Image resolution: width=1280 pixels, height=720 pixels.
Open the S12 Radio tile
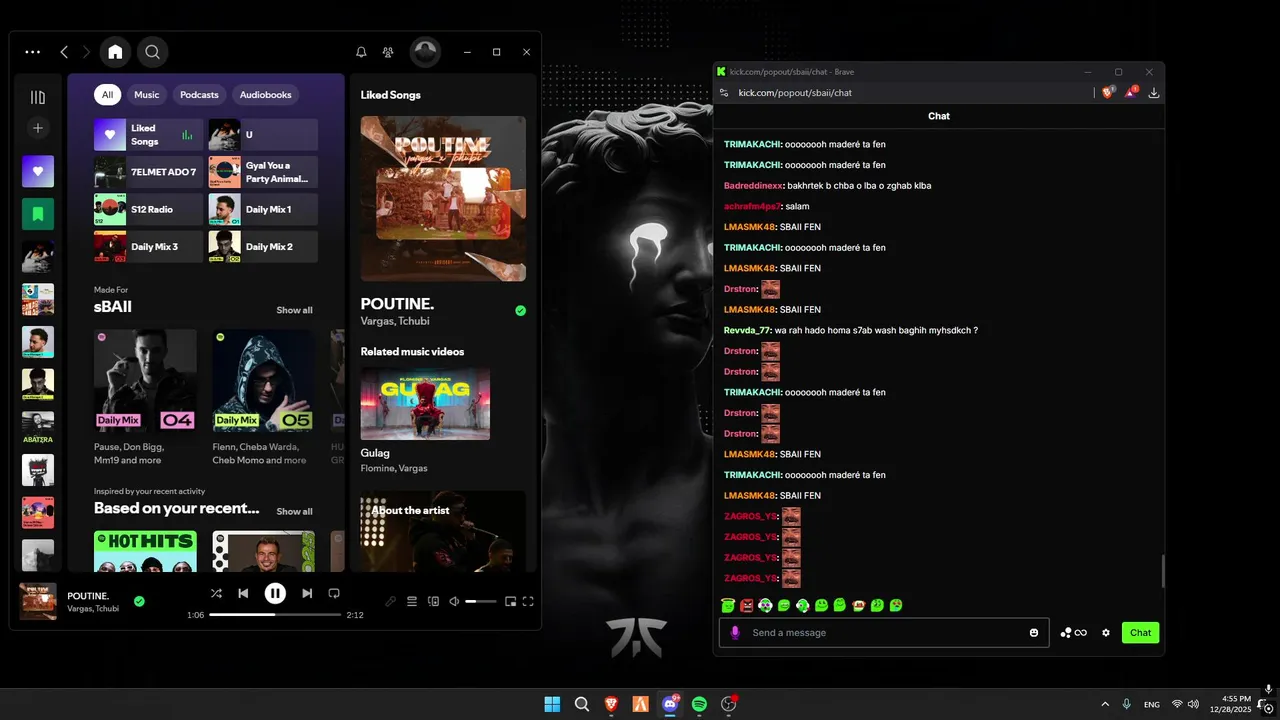click(148, 209)
